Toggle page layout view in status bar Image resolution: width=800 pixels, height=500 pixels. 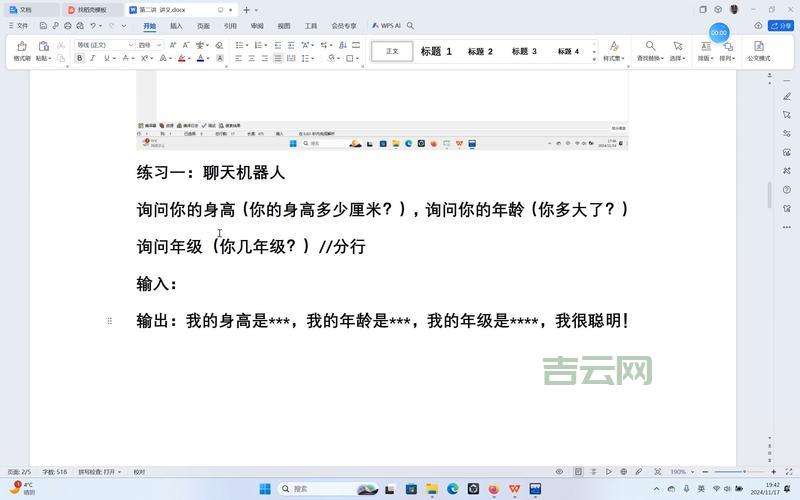pyautogui.click(x=578, y=472)
